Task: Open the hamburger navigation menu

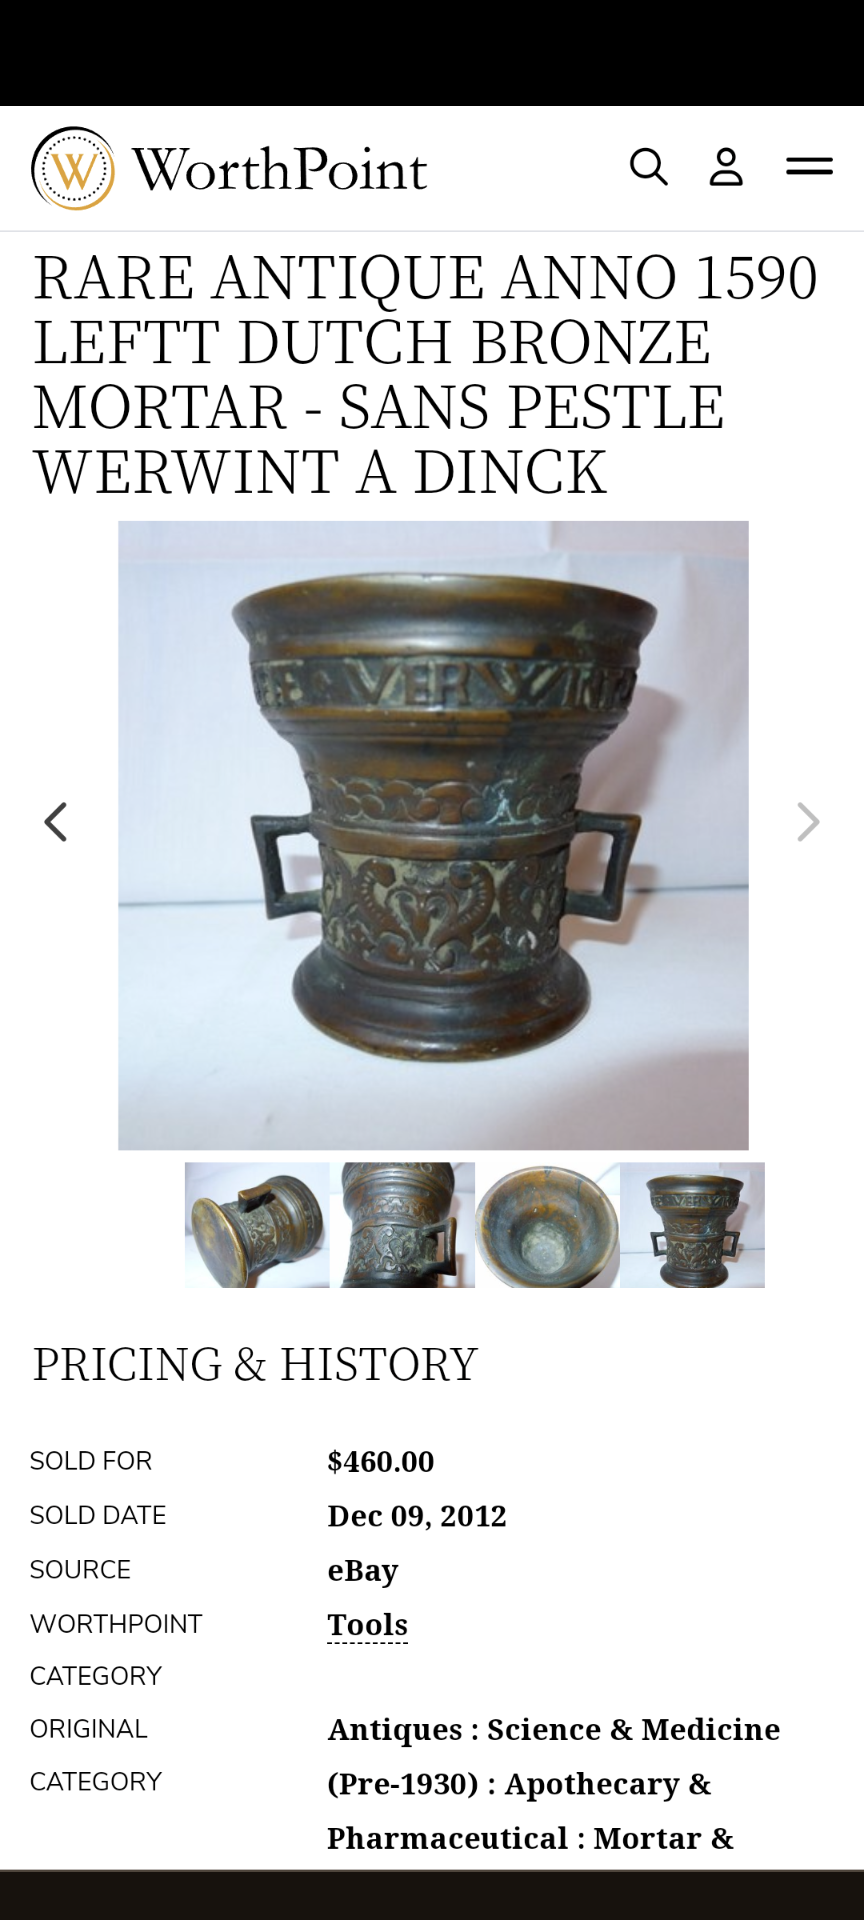Action: point(809,166)
